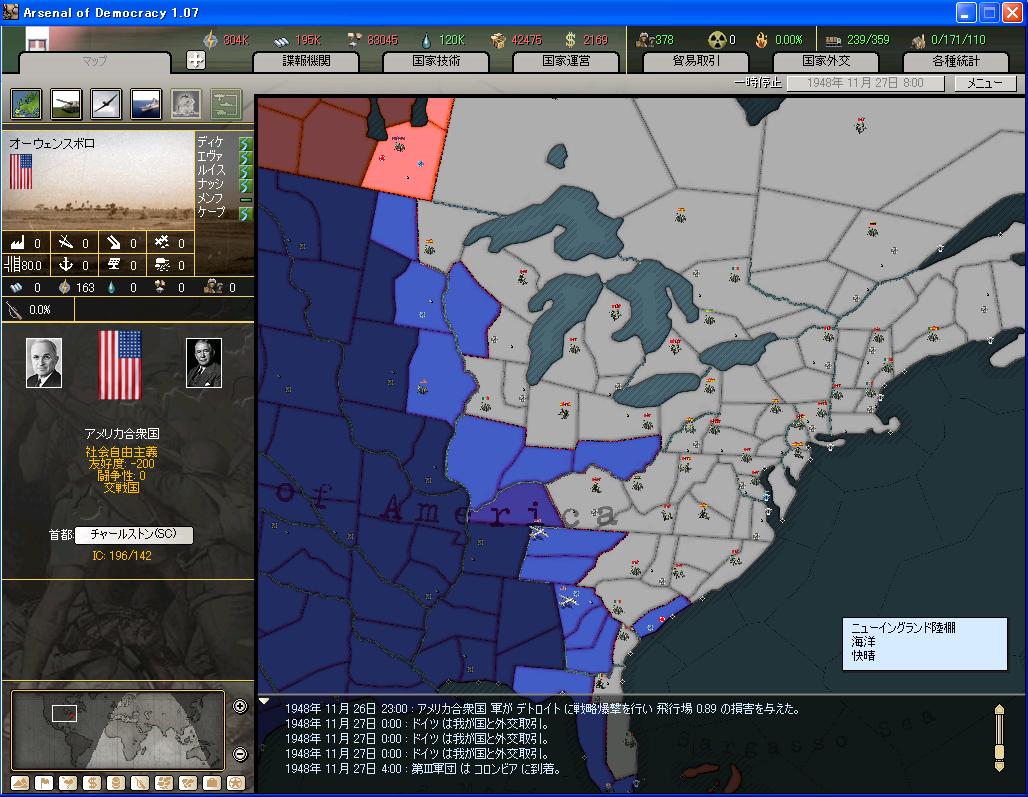
Task: Click the energy lightning icon in top bar
Action: tap(210, 40)
